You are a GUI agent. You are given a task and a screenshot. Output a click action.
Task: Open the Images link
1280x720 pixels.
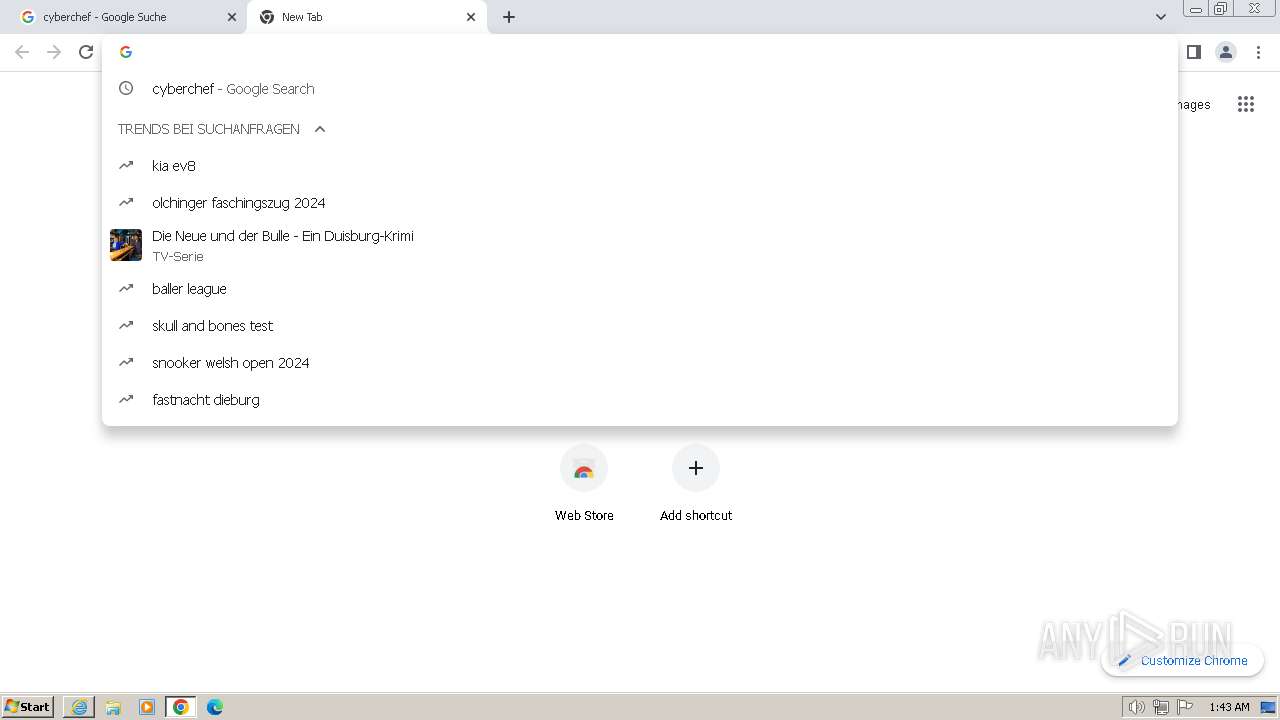pyautogui.click(x=1194, y=104)
